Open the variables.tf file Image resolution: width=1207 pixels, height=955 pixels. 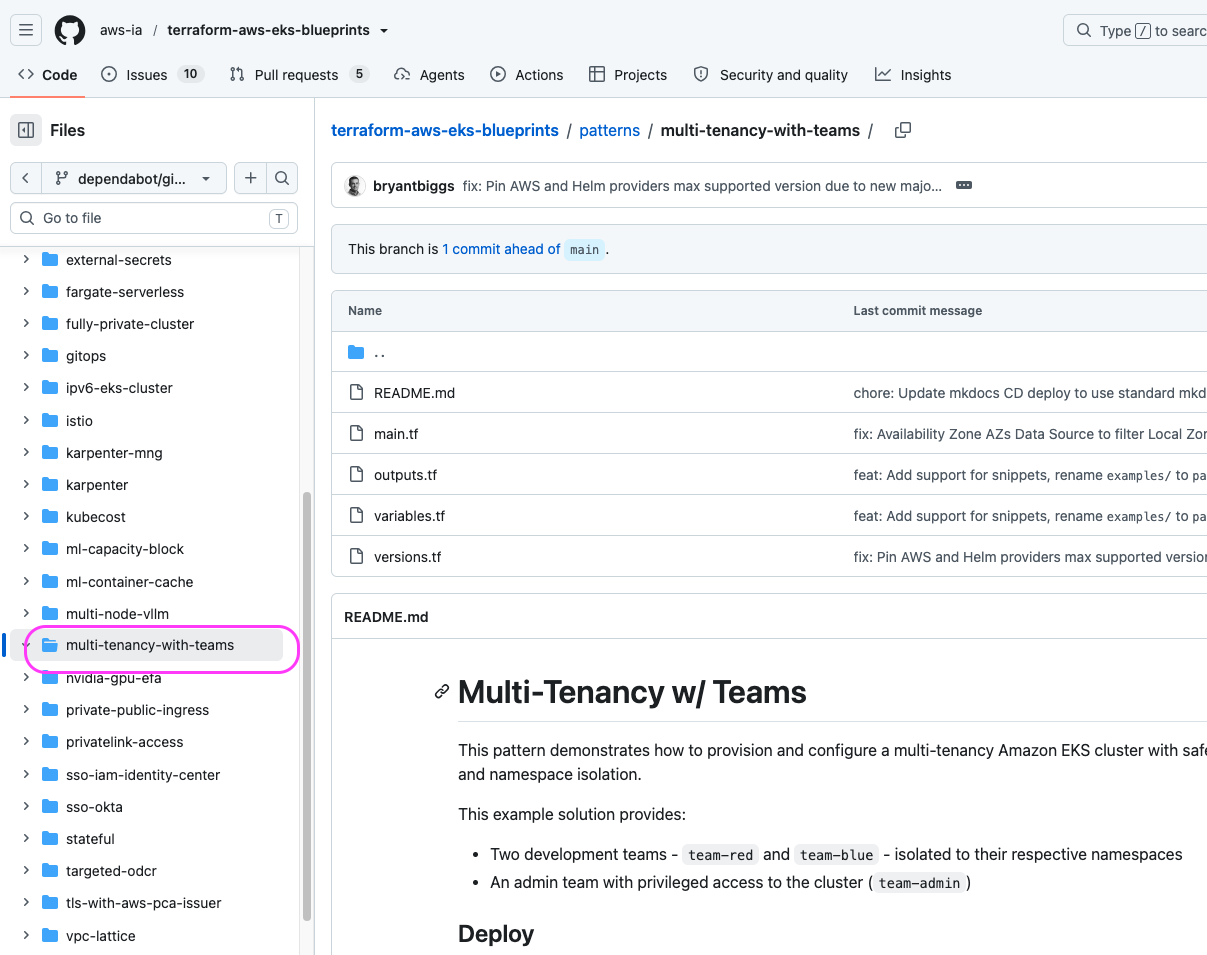coord(409,516)
